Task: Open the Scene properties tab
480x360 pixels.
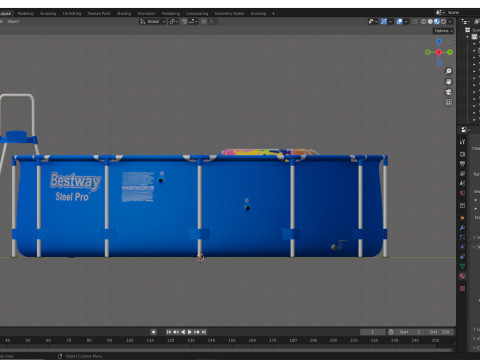Action: [x=462, y=183]
